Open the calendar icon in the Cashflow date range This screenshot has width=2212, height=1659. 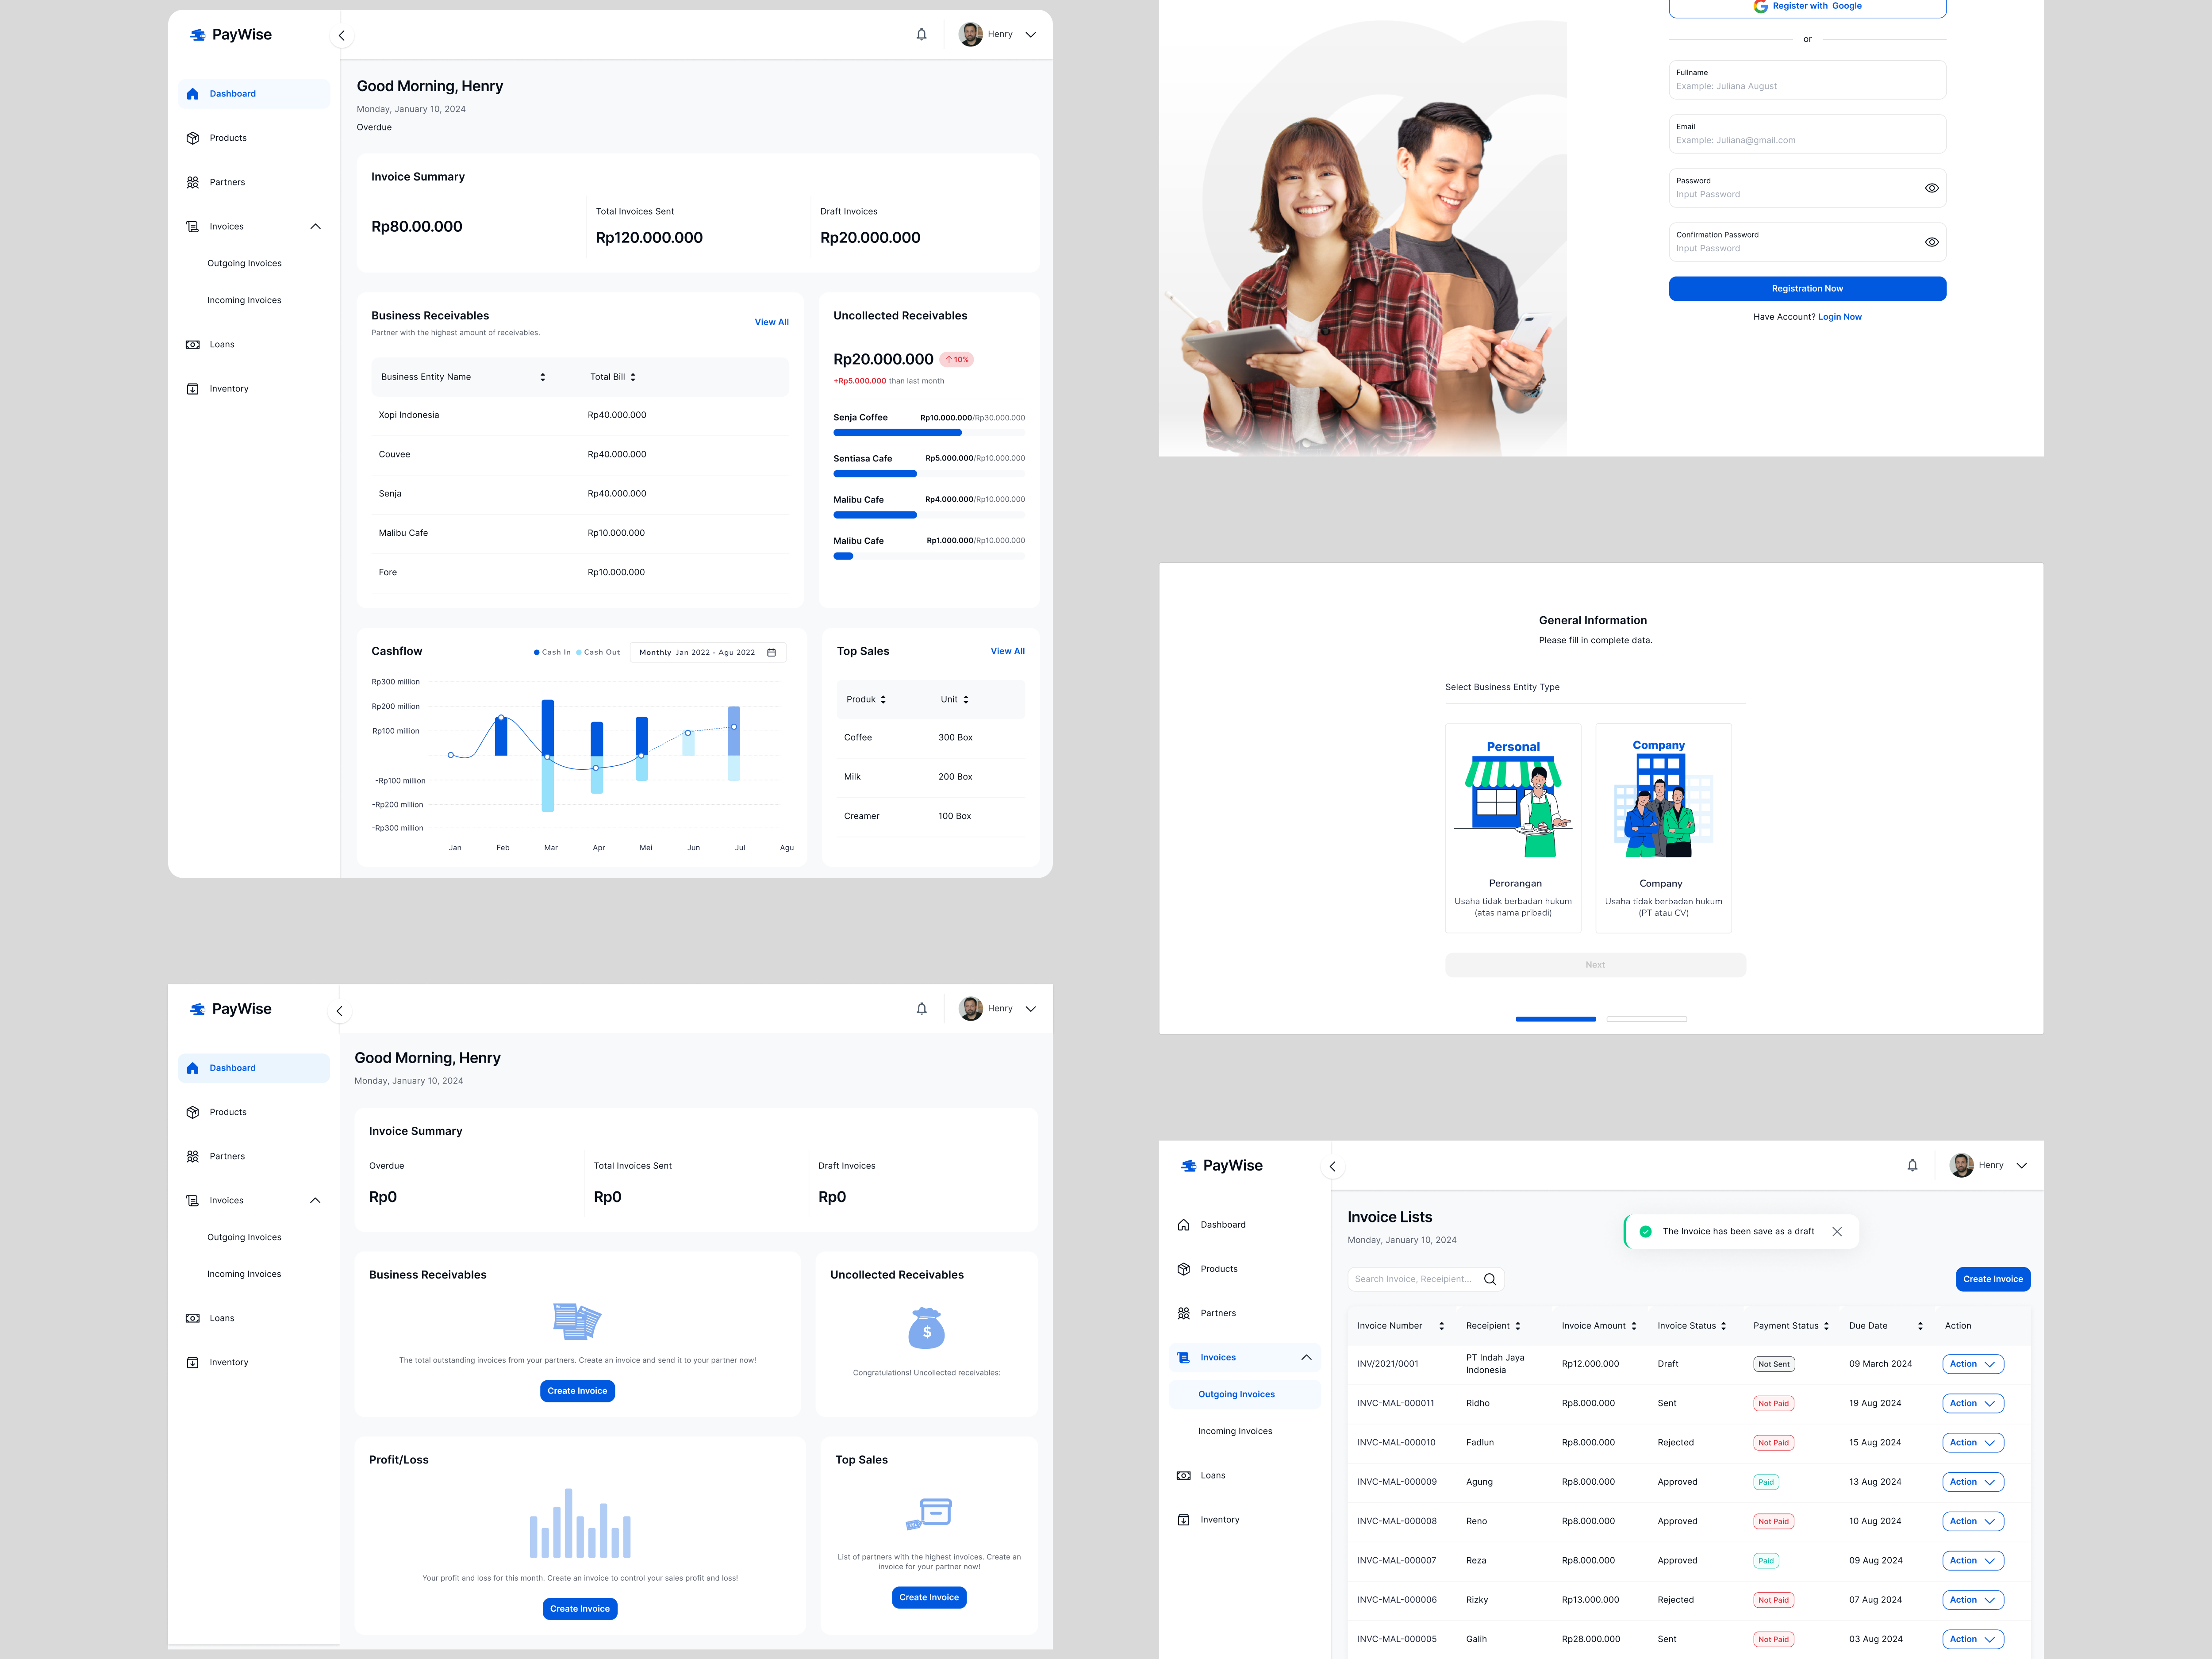tap(771, 652)
